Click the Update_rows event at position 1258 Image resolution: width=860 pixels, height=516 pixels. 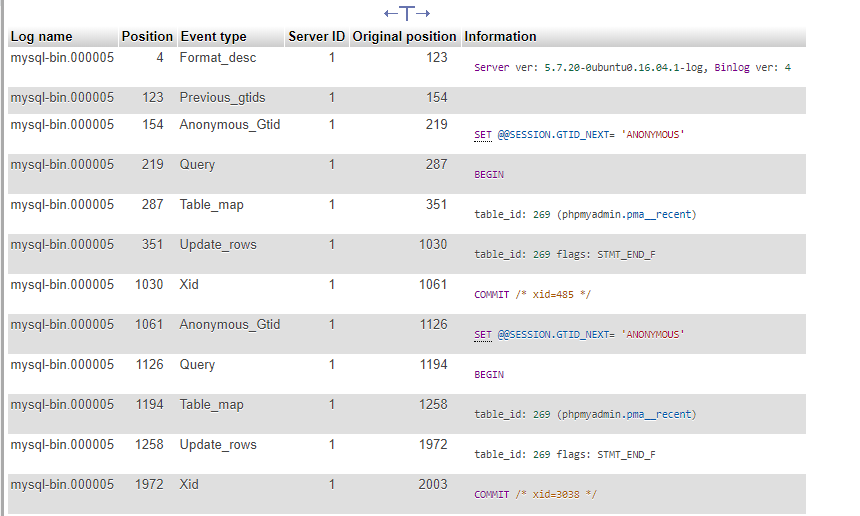(x=218, y=445)
